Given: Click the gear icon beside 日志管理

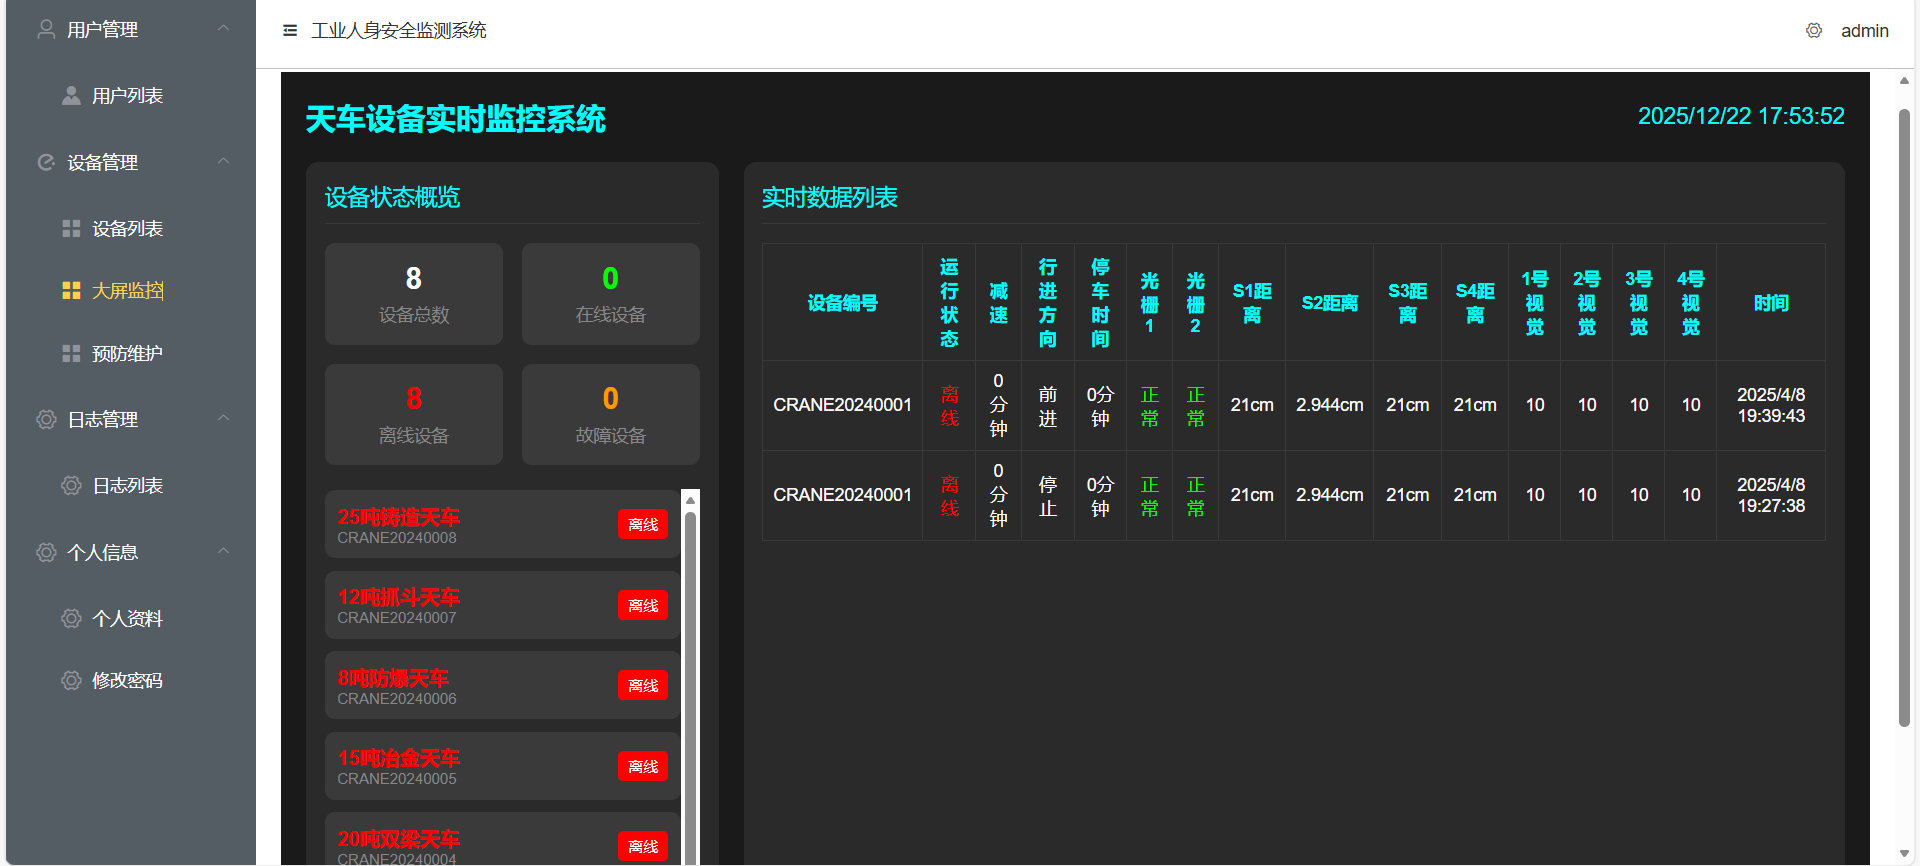Looking at the screenshot, I should point(46,420).
